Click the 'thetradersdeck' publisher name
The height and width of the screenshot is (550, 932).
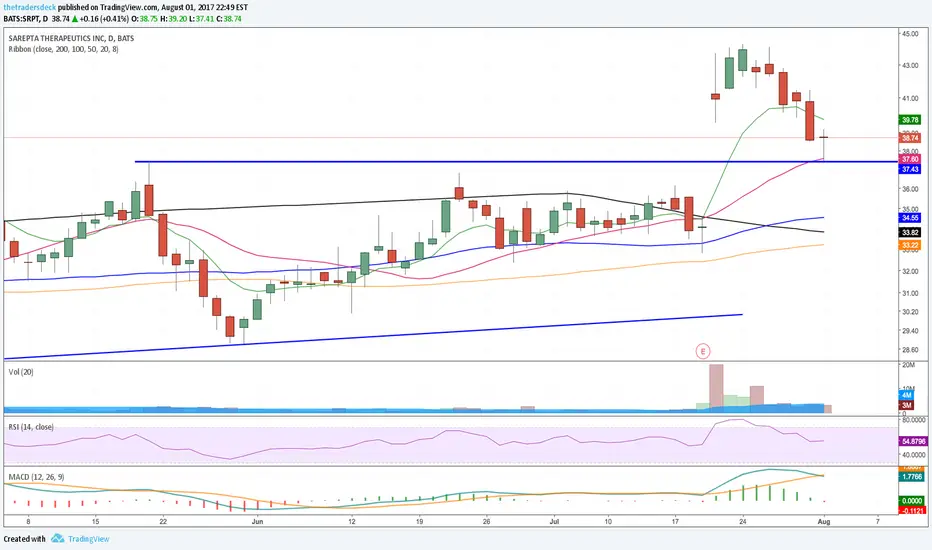coord(29,8)
